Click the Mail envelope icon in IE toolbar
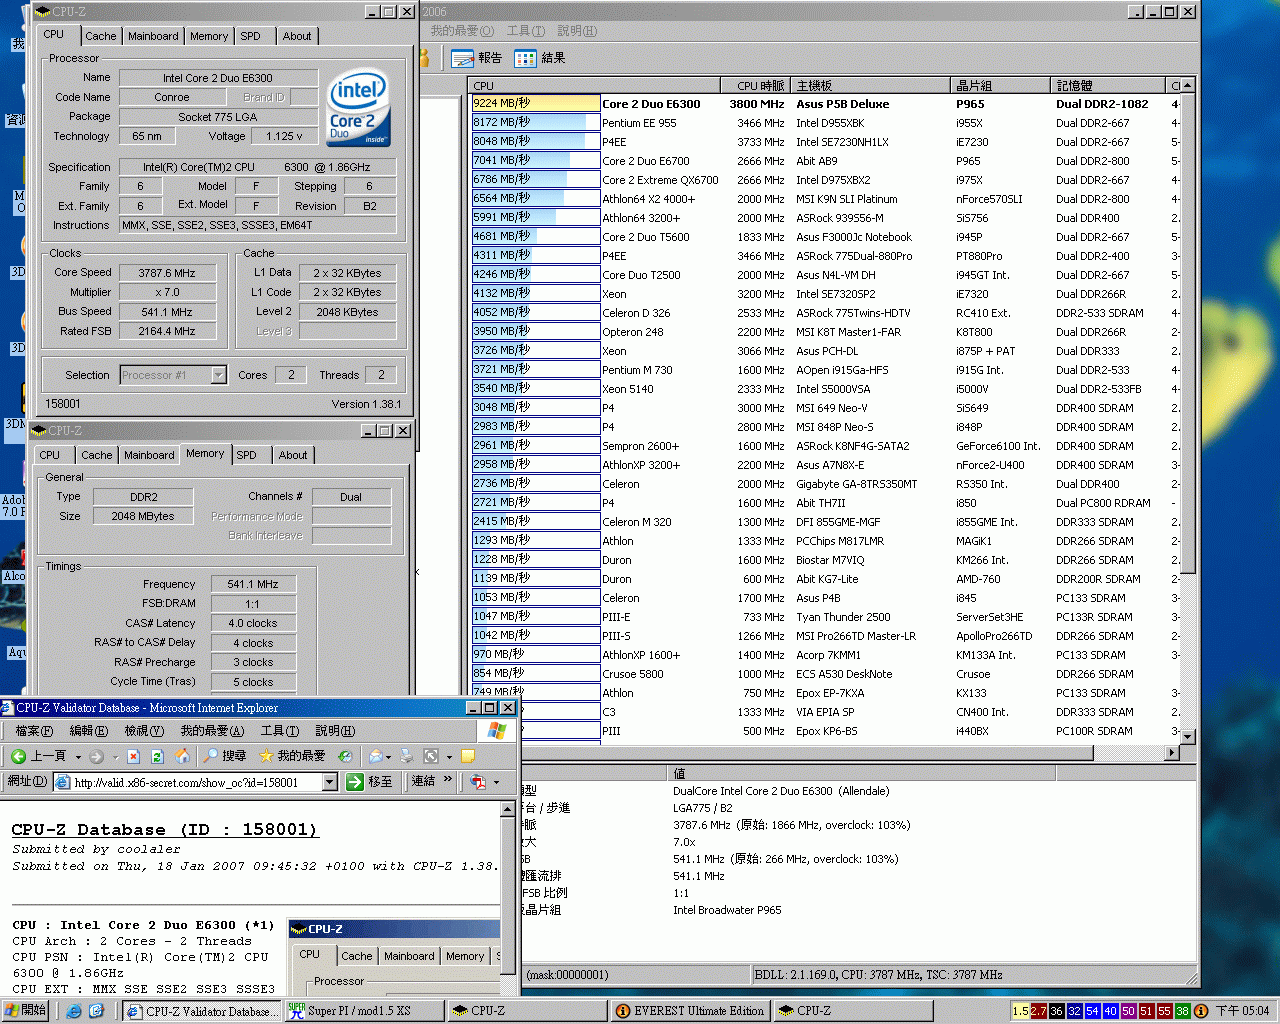The height and width of the screenshot is (1024, 1280). pos(375,756)
